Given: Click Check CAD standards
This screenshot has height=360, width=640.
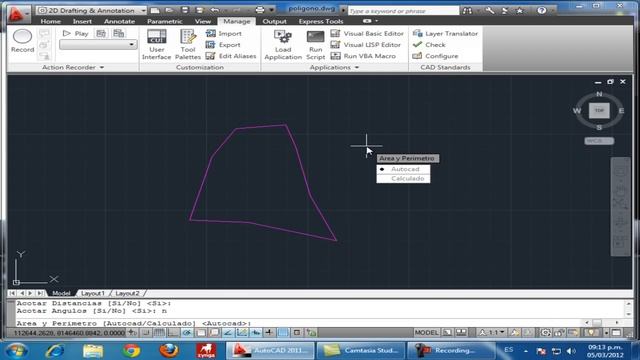Looking at the screenshot, I should [x=429, y=44].
